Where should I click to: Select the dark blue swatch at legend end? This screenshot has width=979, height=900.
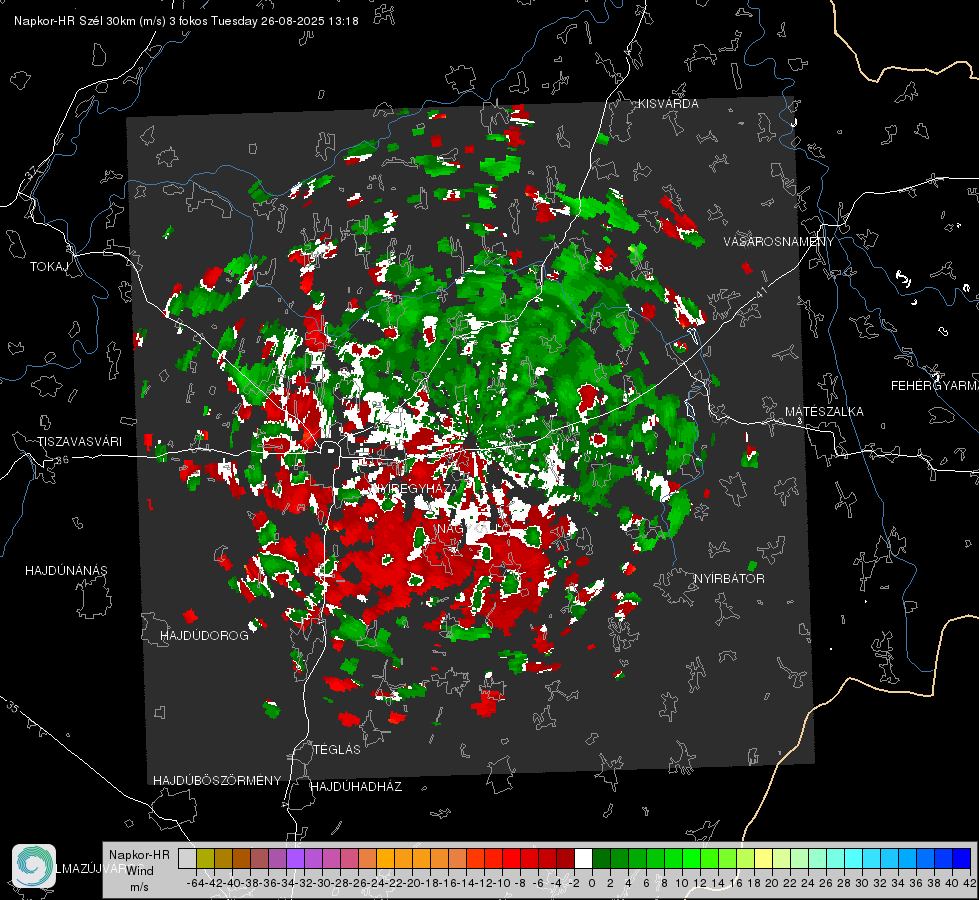point(962,859)
